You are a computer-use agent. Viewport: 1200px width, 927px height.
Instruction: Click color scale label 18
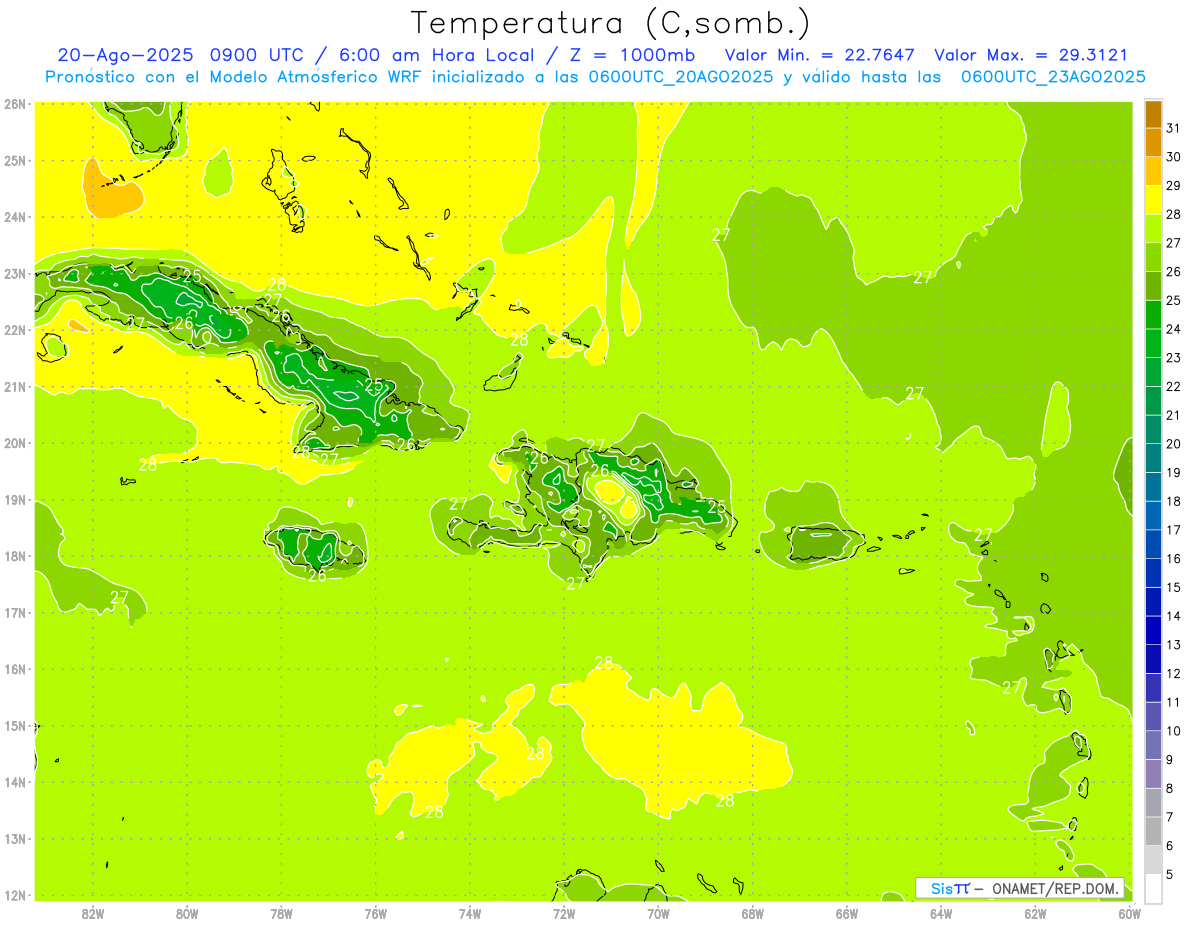click(1173, 501)
